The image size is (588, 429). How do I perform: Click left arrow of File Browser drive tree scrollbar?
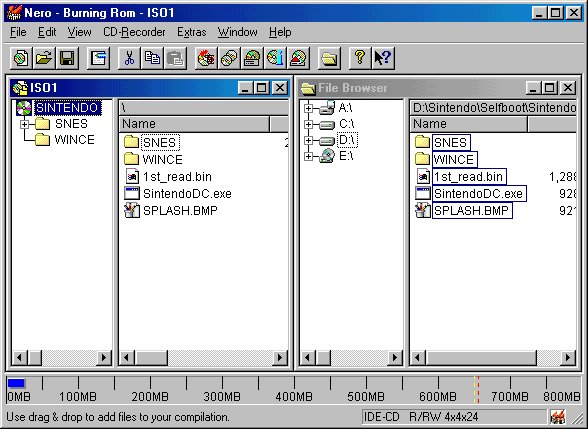click(x=308, y=357)
